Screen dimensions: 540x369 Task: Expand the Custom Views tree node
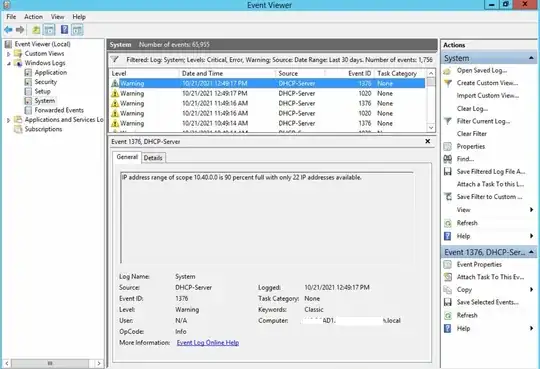9,54
